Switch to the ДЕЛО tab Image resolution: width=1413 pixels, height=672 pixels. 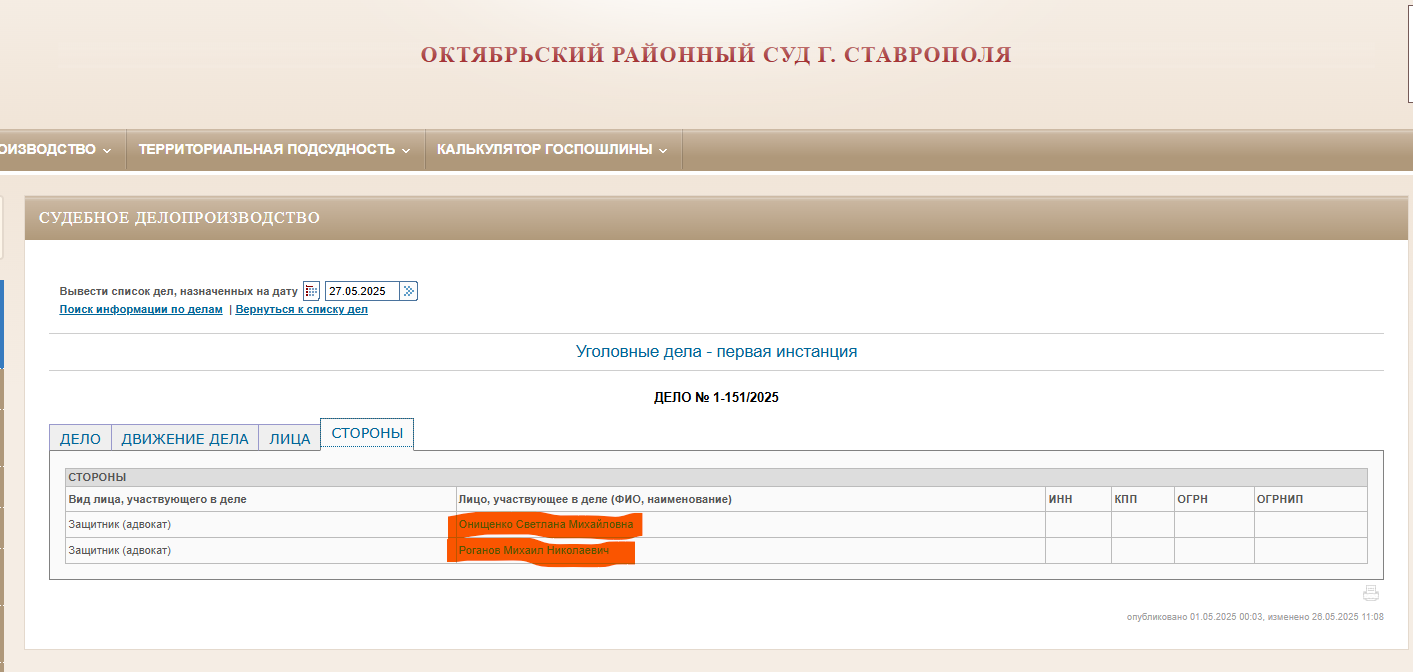(80, 439)
